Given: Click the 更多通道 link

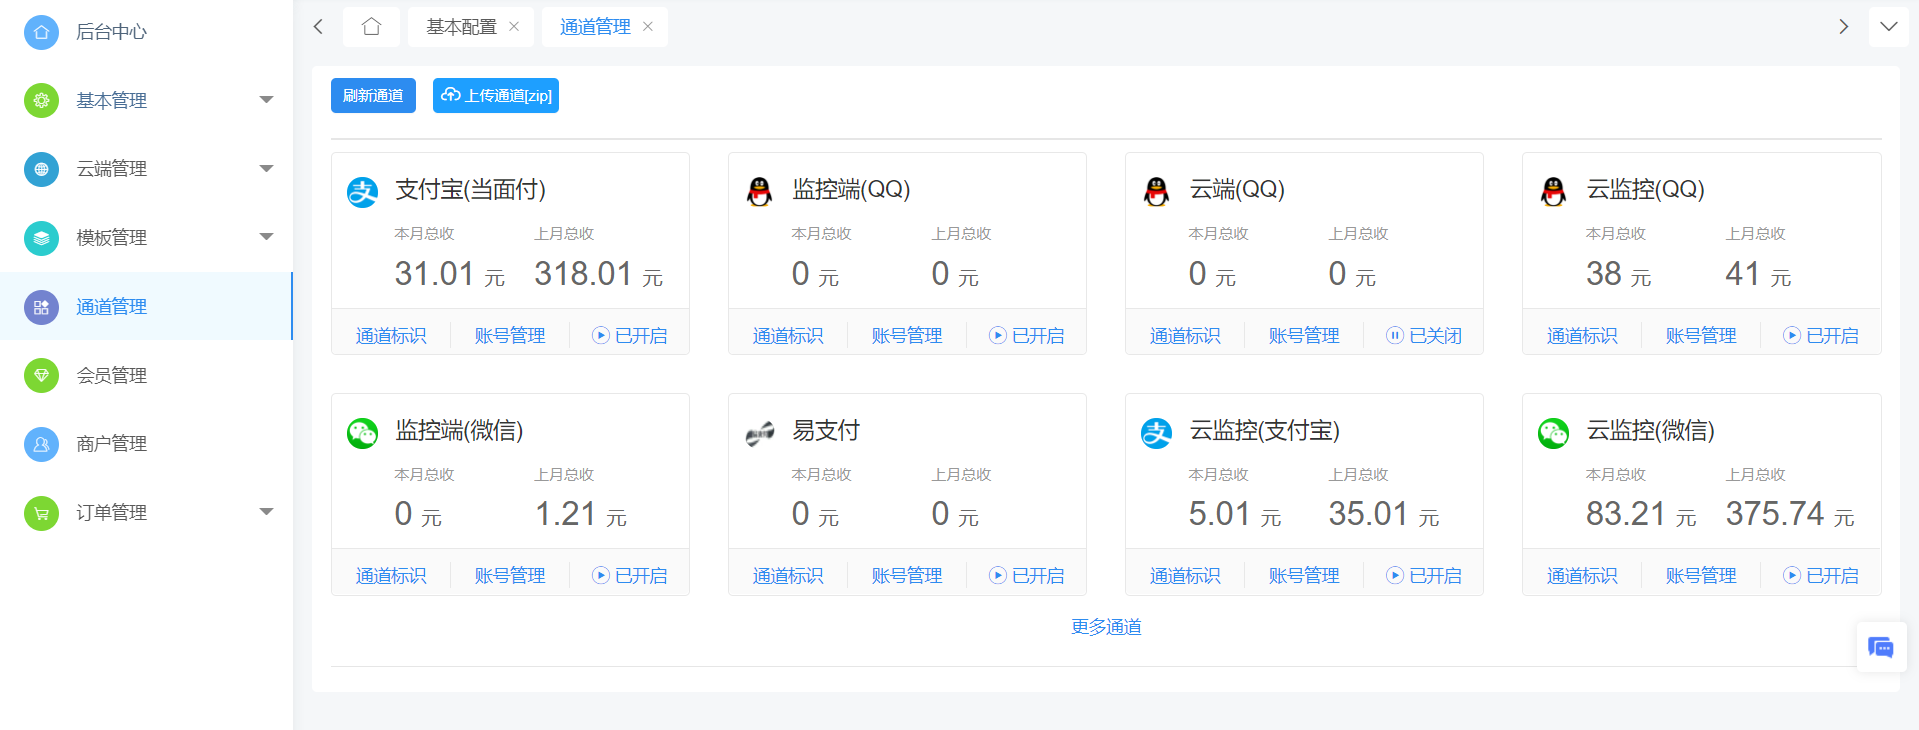Looking at the screenshot, I should point(1106,627).
